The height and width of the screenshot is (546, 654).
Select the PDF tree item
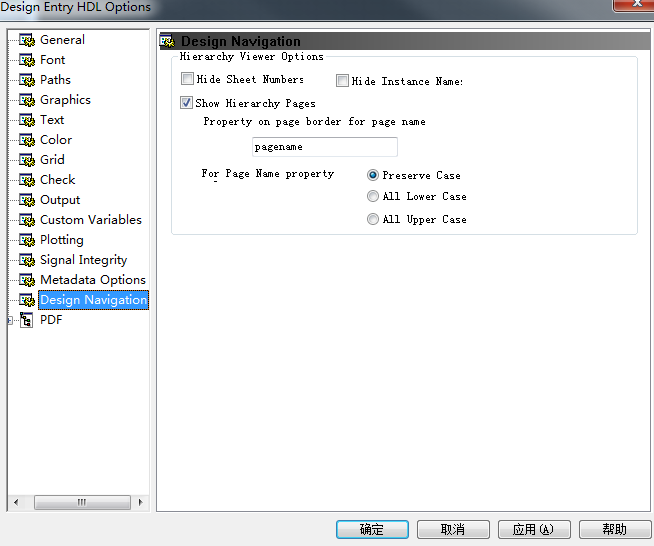(x=51, y=320)
